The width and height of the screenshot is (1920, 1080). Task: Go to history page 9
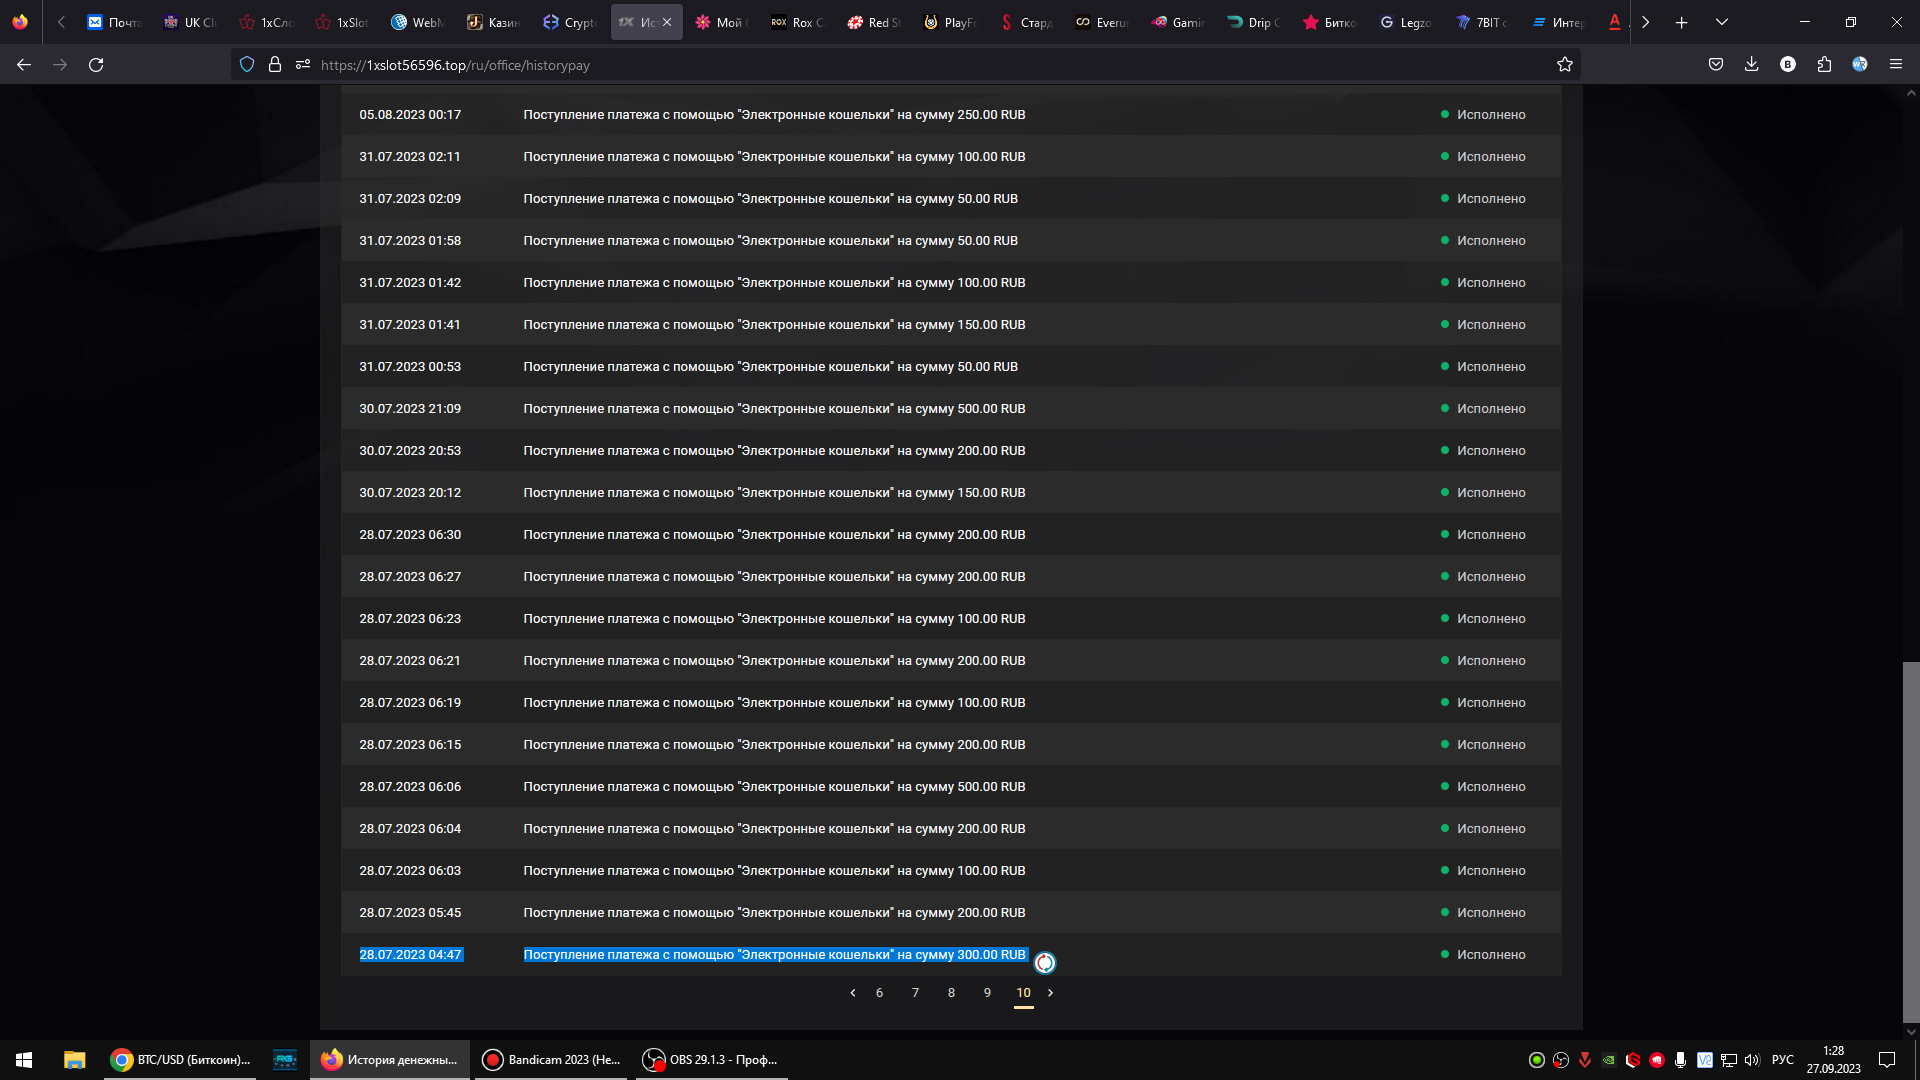pyautogui.click(x=987, y=993)
